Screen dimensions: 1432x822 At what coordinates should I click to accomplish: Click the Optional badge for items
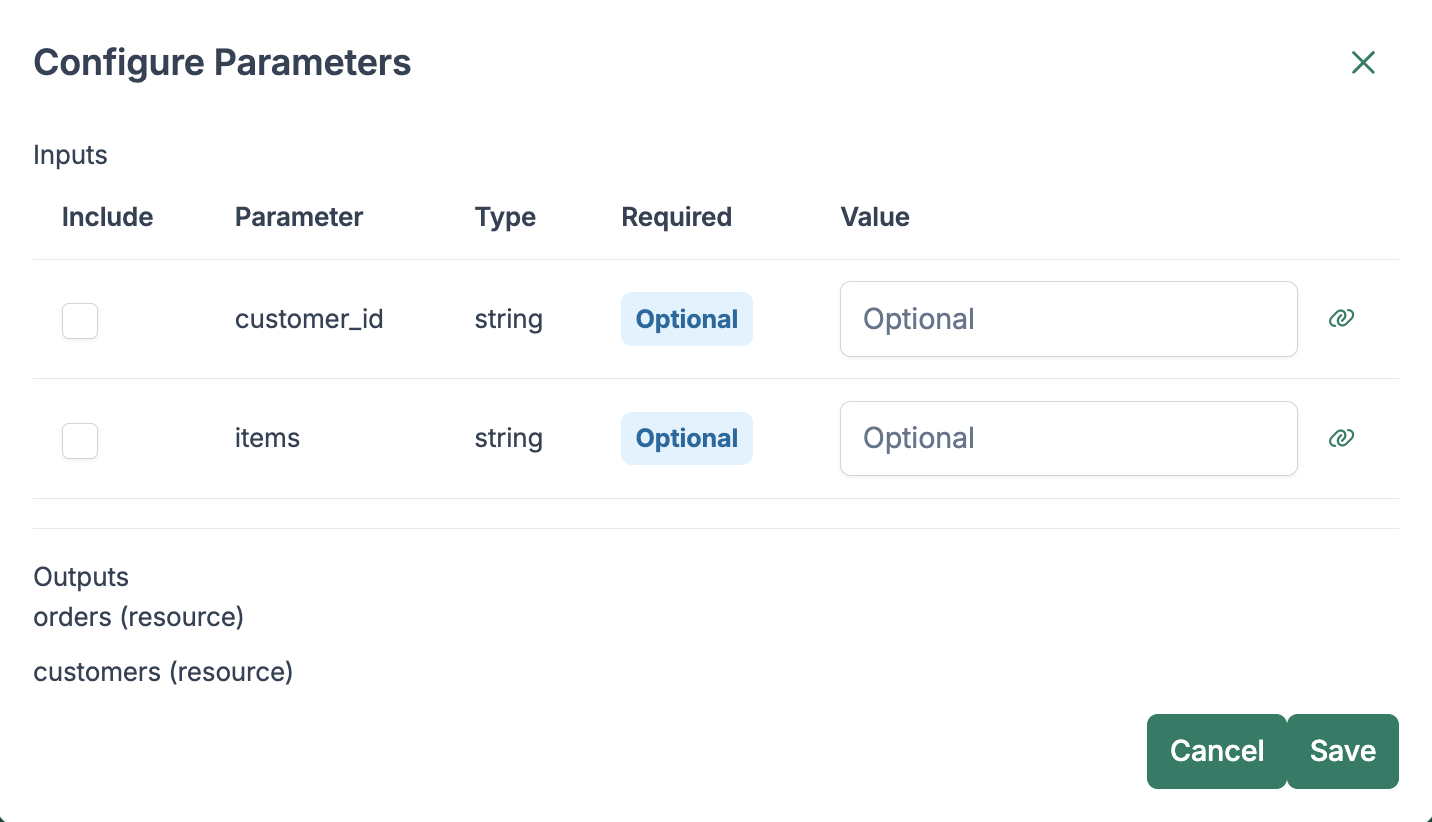click(x=686, y=438)
